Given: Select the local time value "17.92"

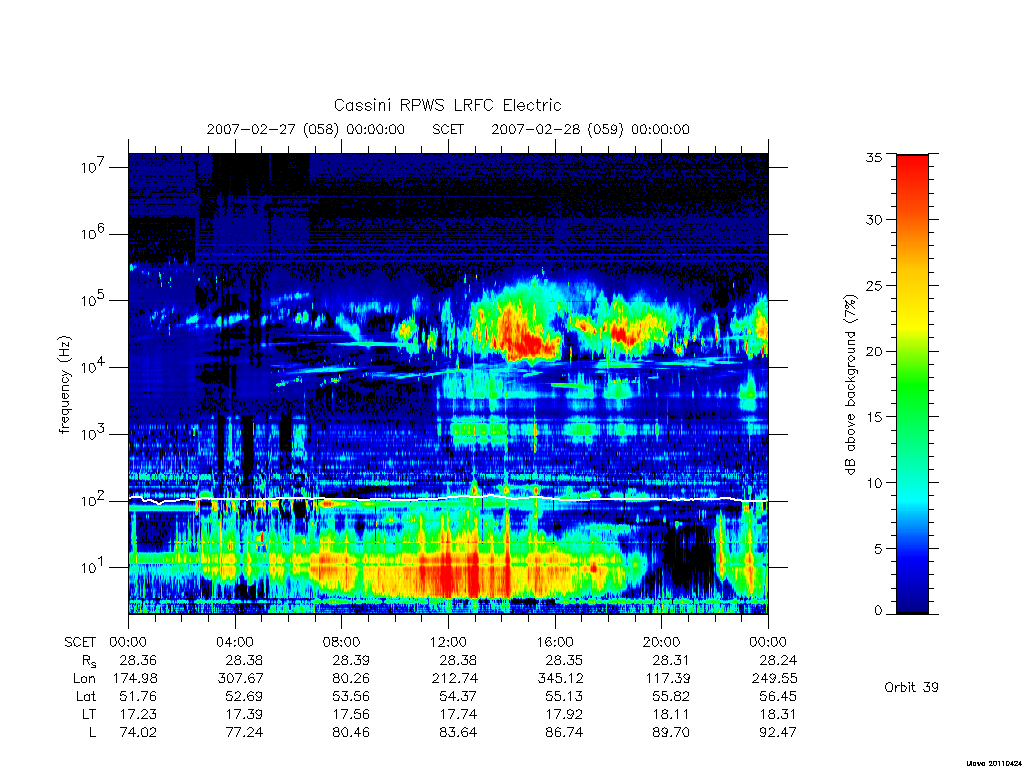Looking at the screenshot, I should point(564,714).
